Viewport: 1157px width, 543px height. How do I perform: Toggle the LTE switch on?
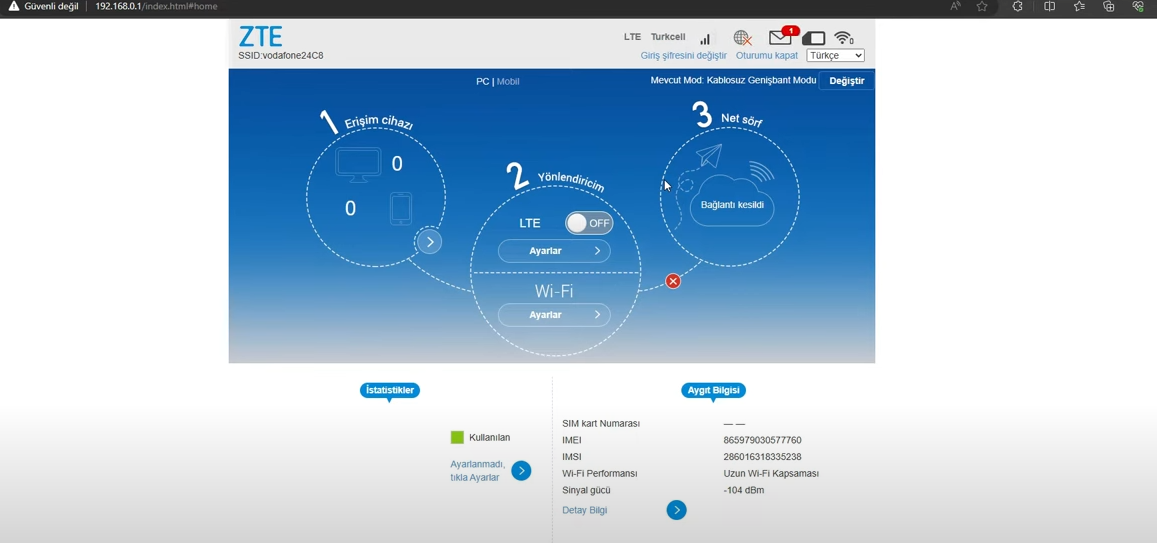point(589,223)
